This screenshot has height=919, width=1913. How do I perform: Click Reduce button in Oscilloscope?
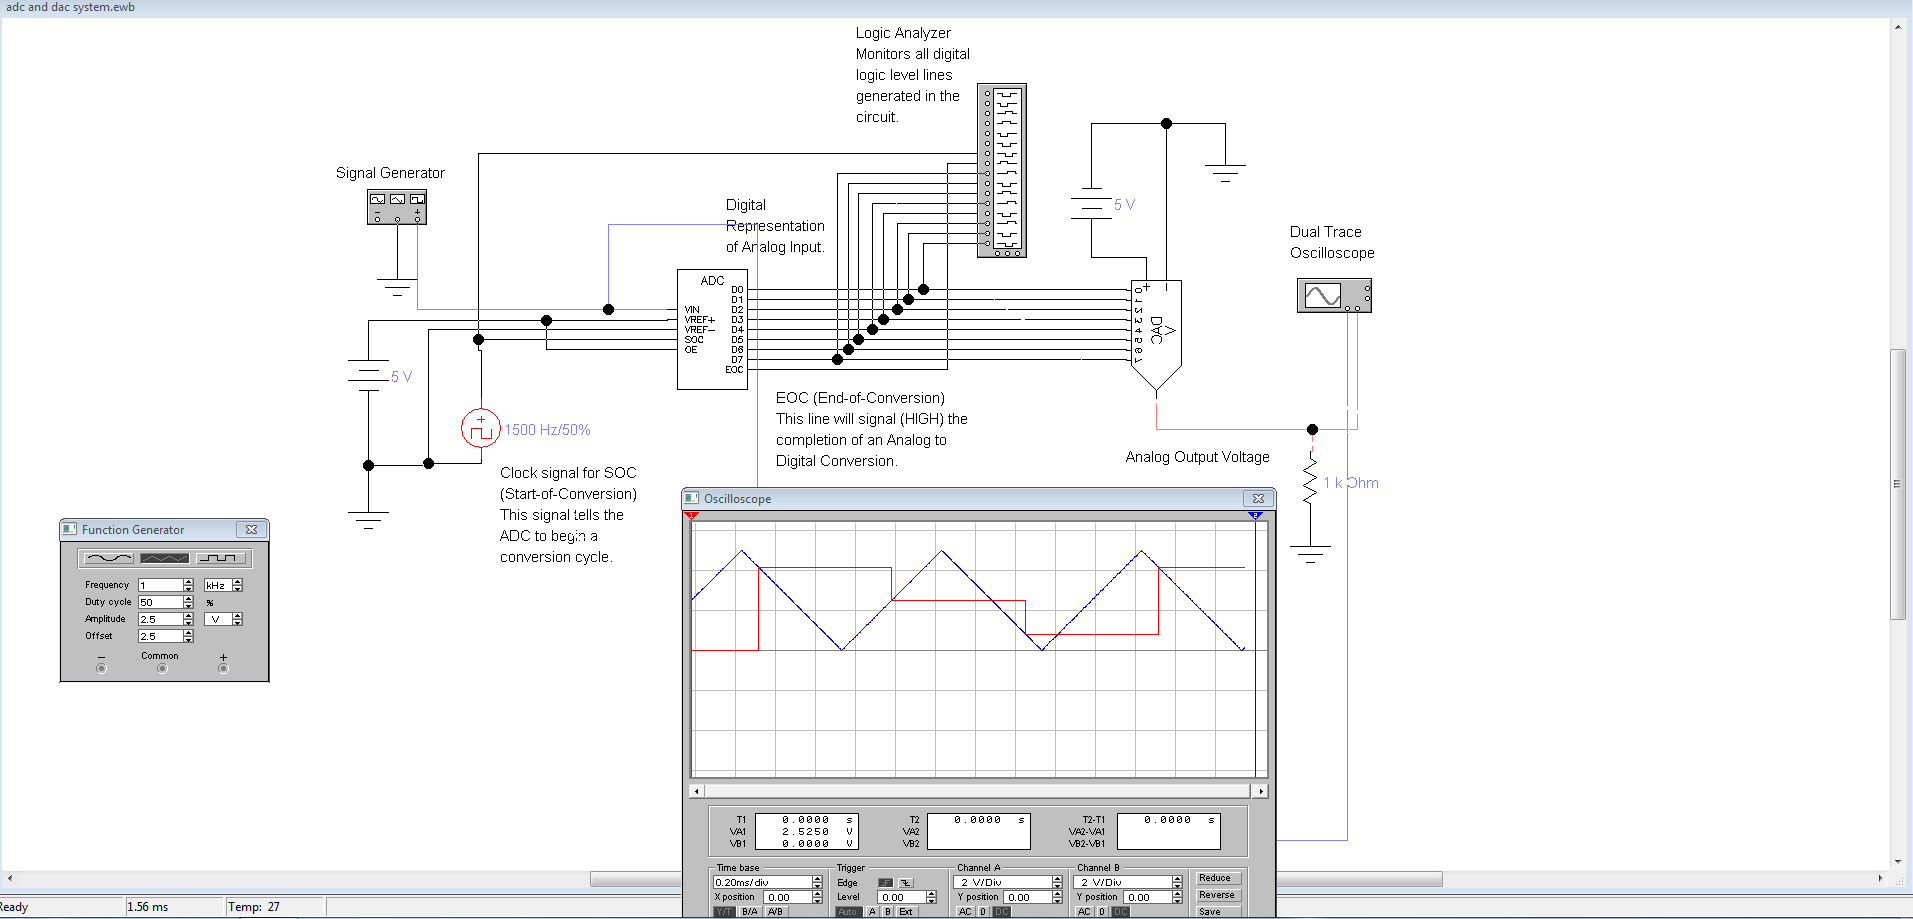click(x=1219, y=878)
